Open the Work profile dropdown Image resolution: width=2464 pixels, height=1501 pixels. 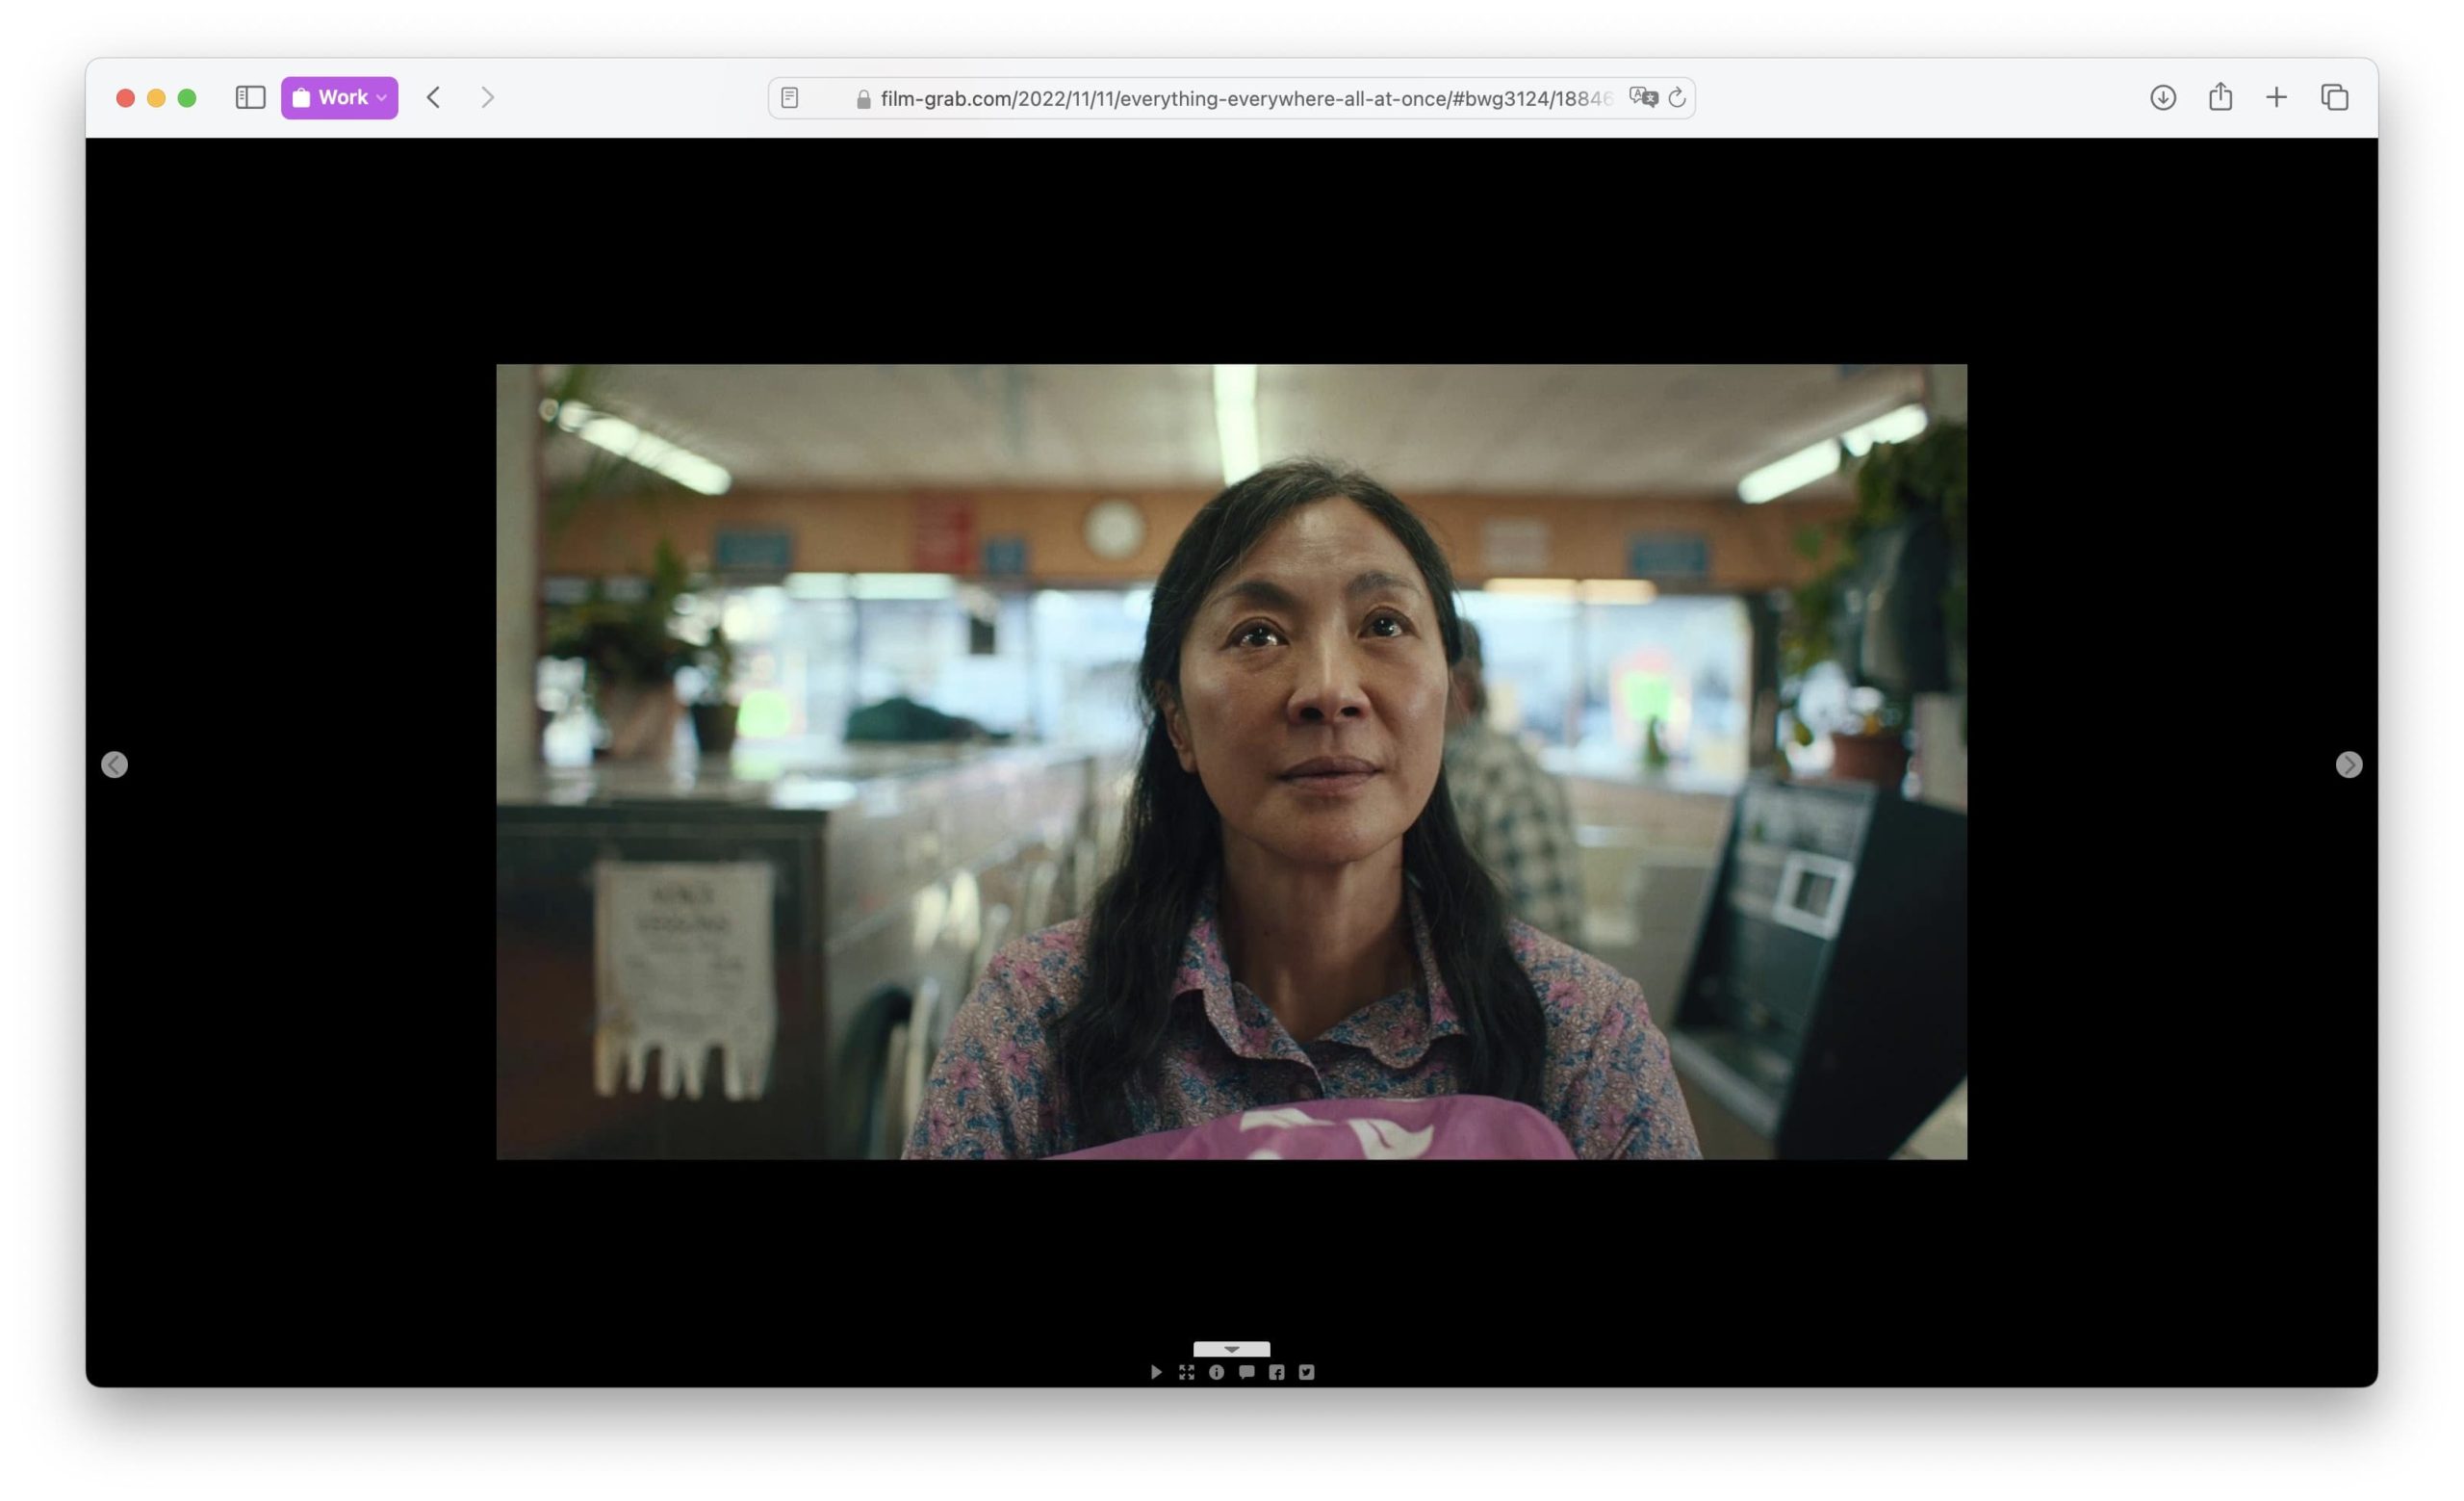tap(339, 98)
